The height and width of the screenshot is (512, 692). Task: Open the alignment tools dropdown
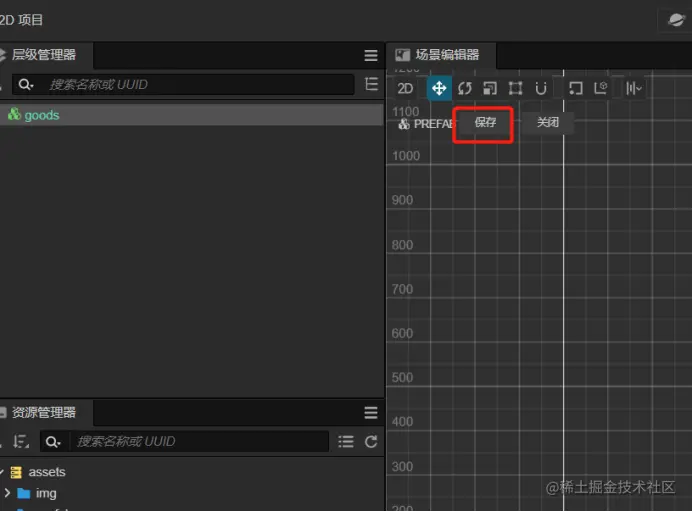pyautogui.click(x=634, y=89)
